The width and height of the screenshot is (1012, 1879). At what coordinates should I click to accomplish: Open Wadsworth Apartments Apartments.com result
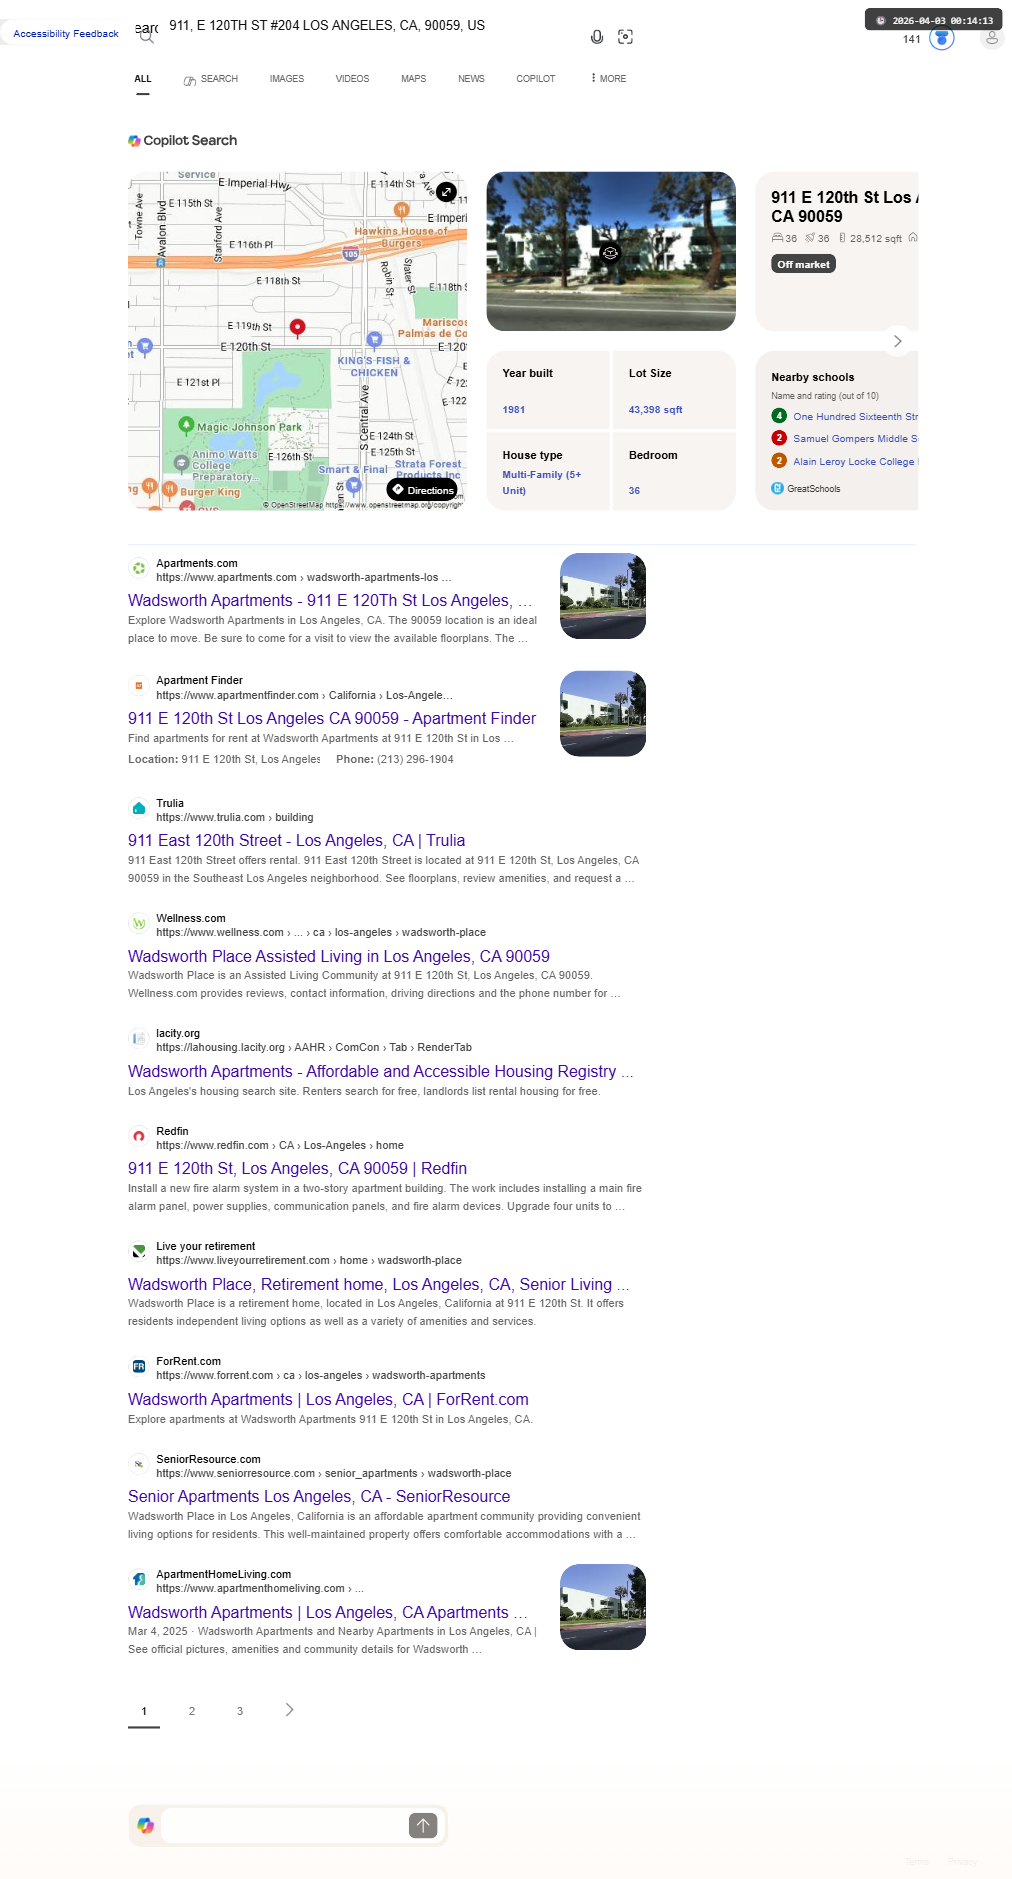[330, 600]
